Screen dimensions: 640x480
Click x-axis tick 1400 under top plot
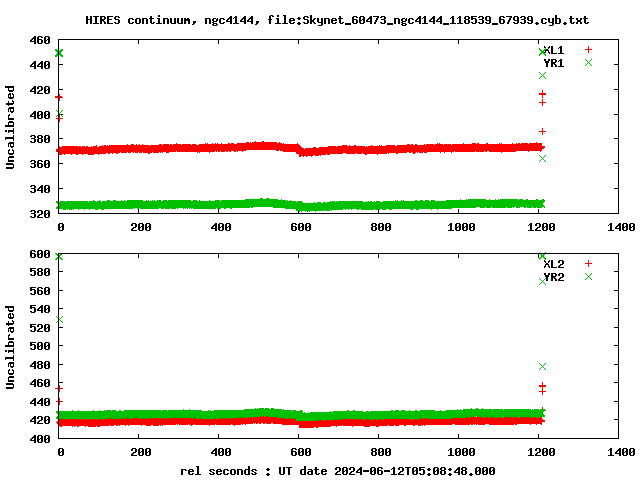621,227
